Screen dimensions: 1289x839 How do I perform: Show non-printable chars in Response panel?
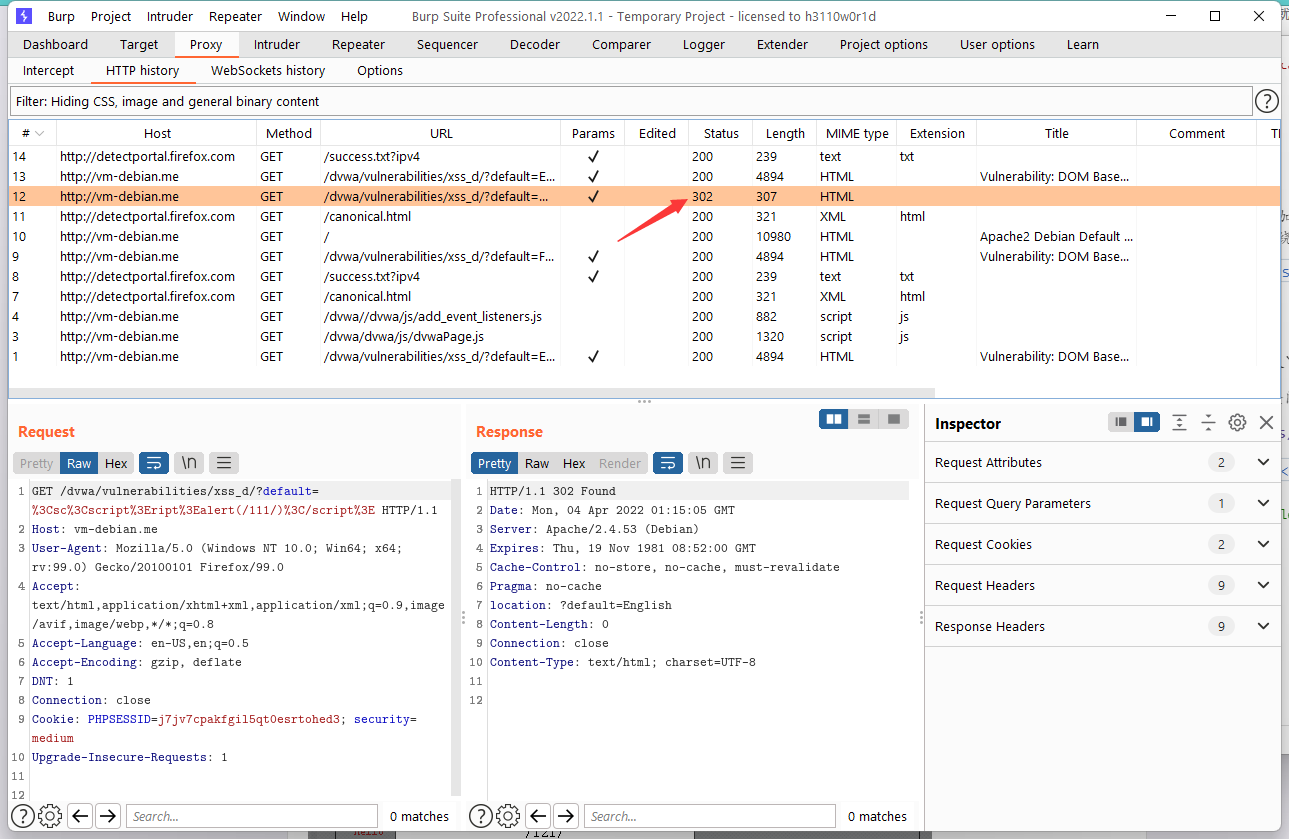703,463
